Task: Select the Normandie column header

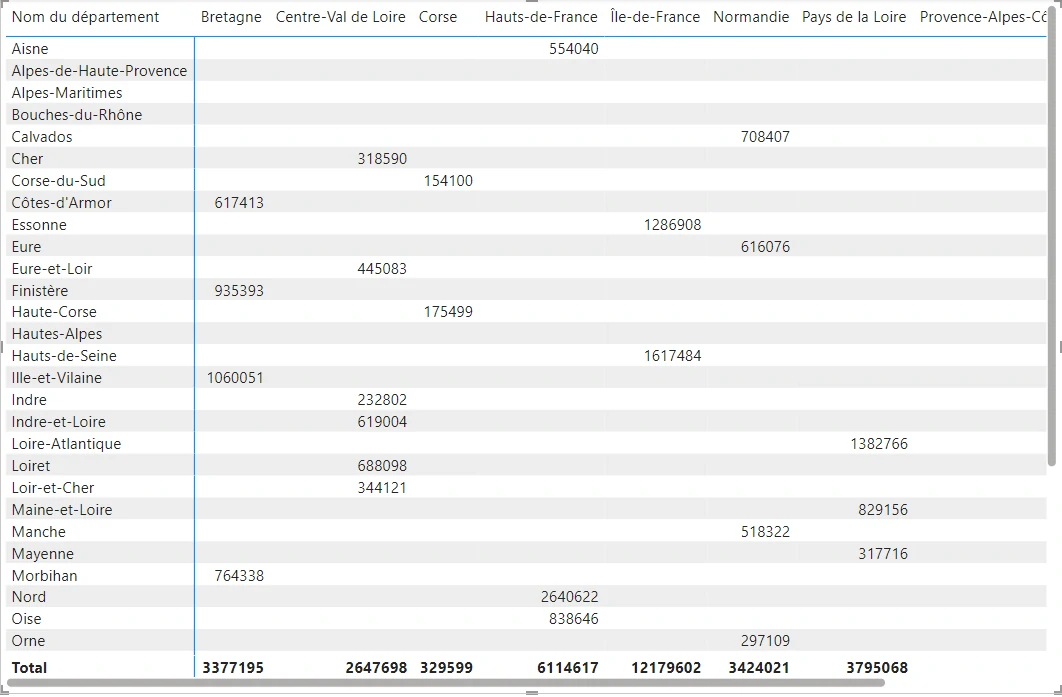Action: (x=751, y=17)
